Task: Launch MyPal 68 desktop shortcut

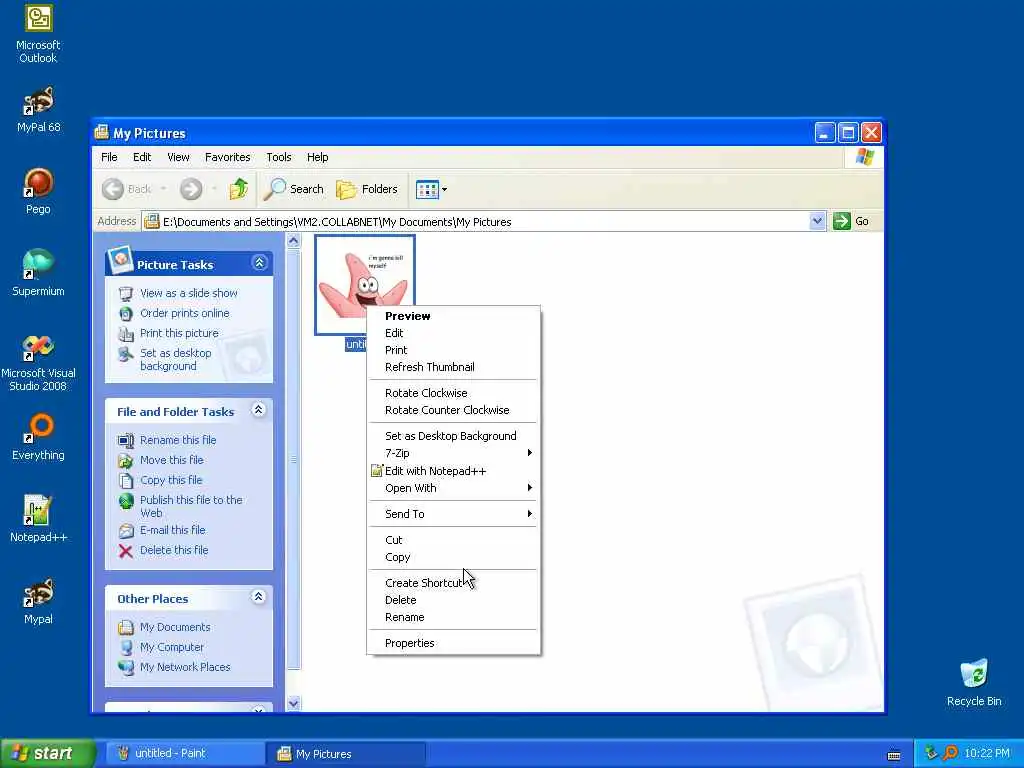Action: [x=38, y=110]
